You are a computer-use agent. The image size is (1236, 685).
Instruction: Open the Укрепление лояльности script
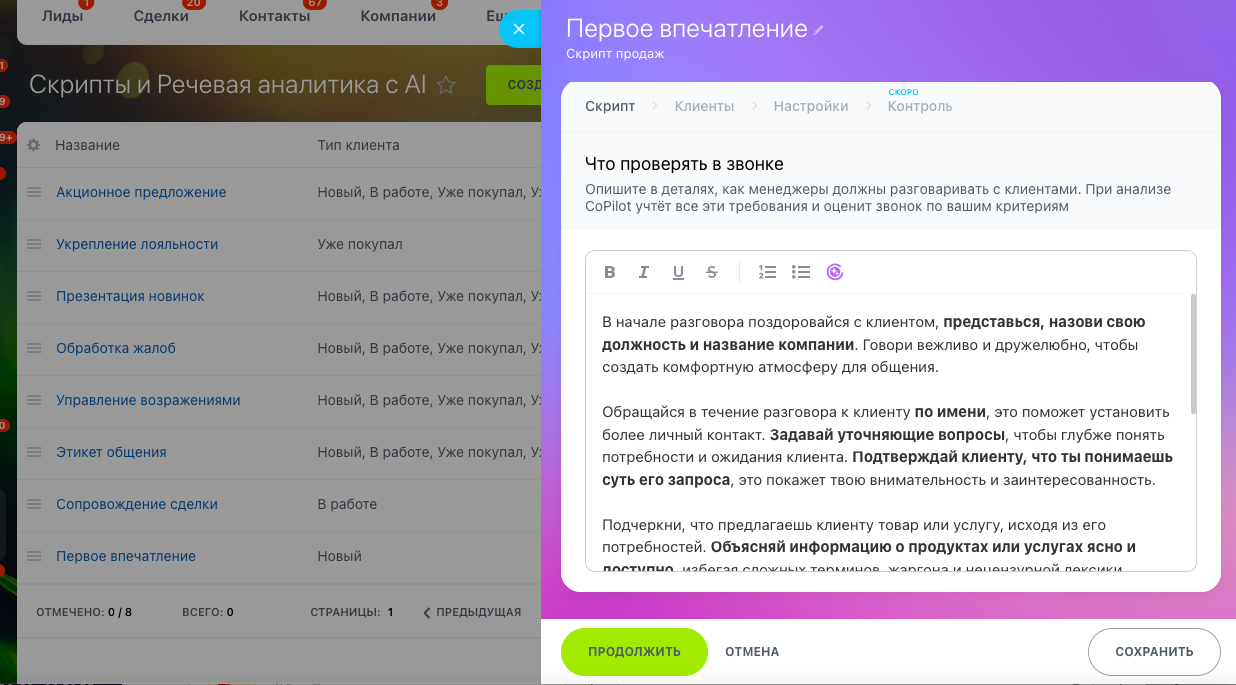pos(137,244)
